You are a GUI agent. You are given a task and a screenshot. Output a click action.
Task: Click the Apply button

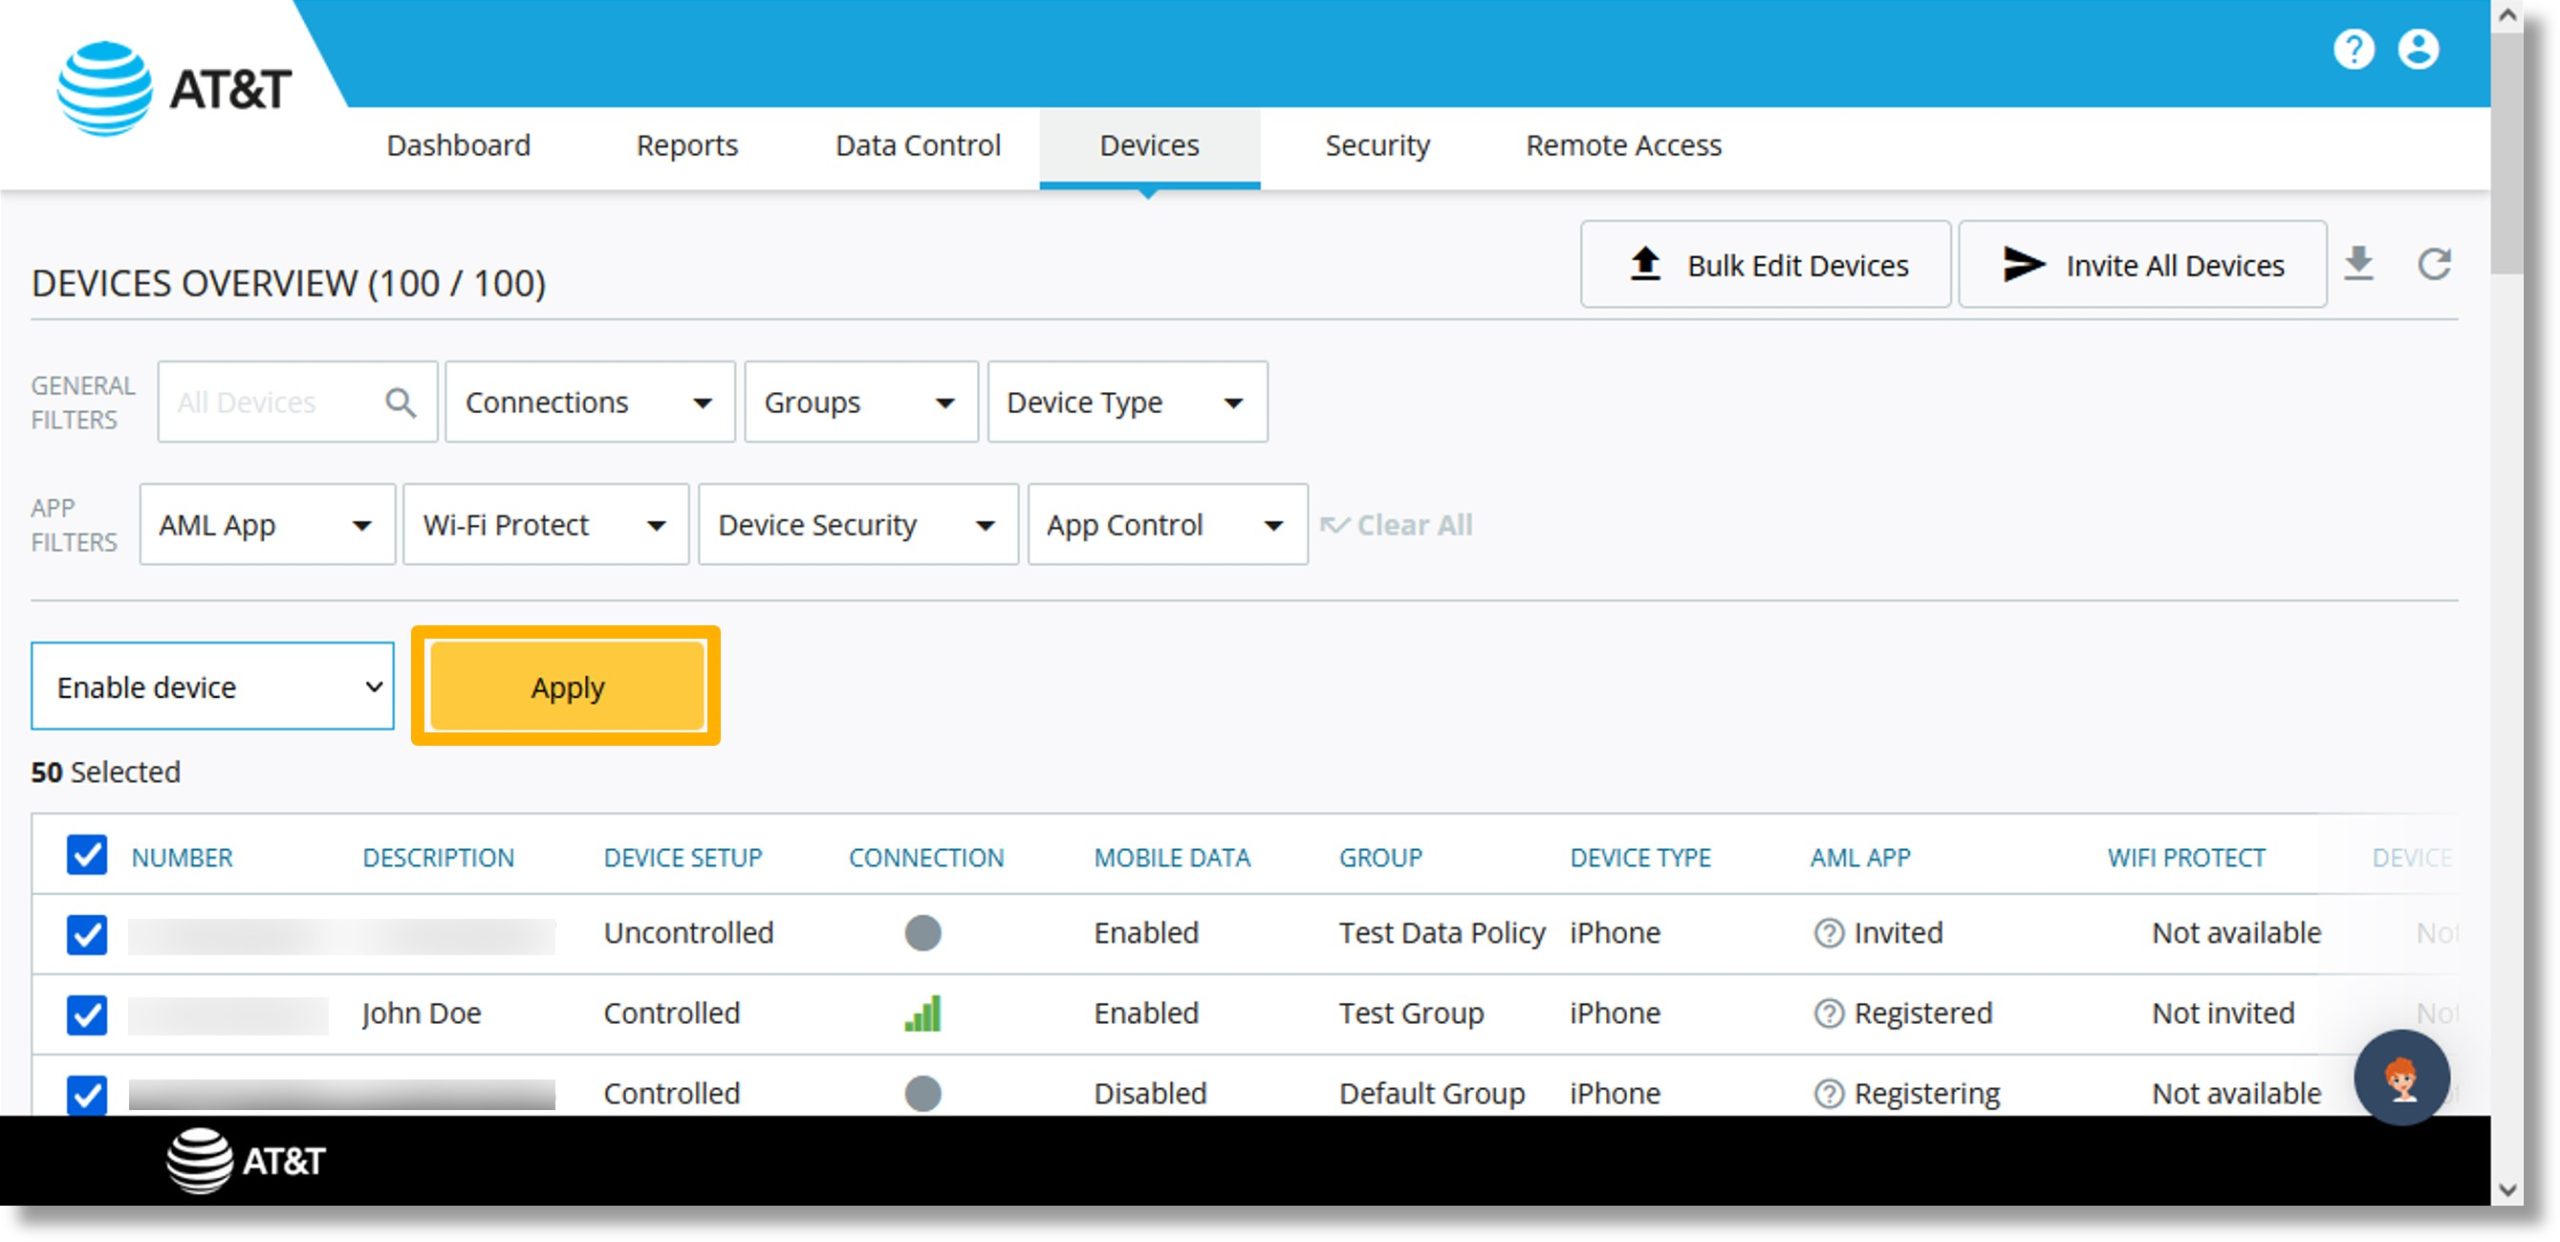click(x=567, y=687)
